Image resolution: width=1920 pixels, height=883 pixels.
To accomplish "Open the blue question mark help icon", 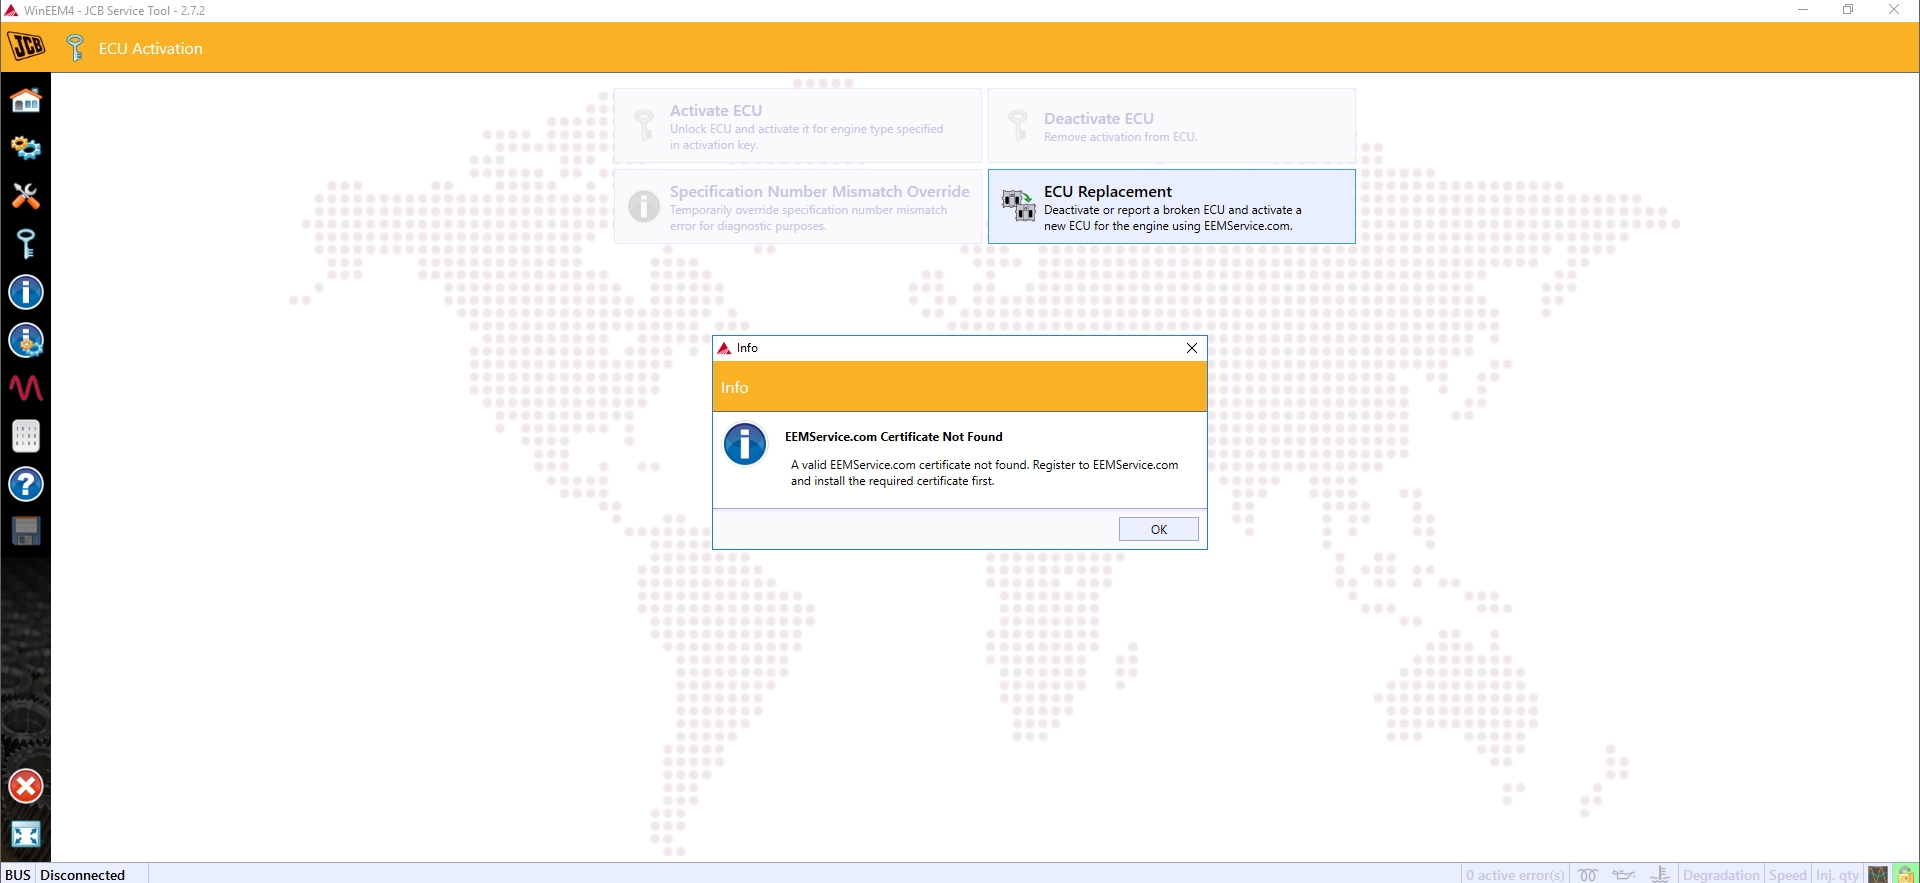I will [x=26, y=484].
